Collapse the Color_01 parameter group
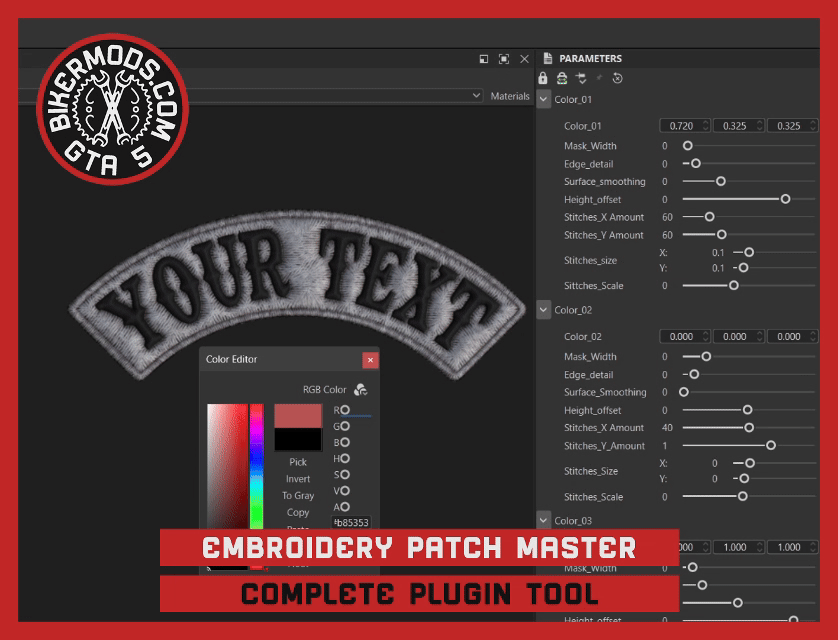838x640 pixels. point(544,99)
